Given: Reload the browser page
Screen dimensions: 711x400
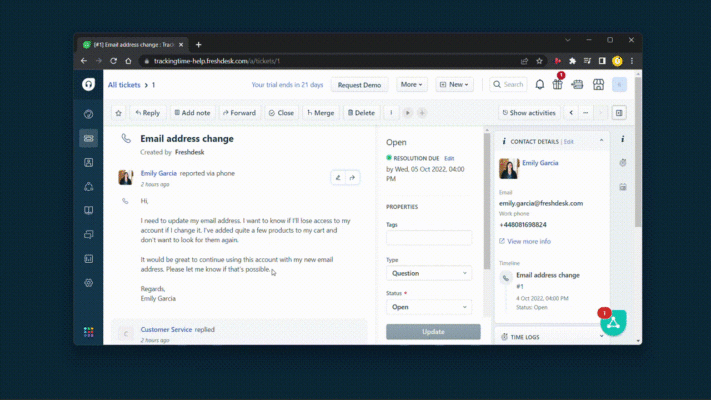Looking at the screenshot, I should click(113, 61).
